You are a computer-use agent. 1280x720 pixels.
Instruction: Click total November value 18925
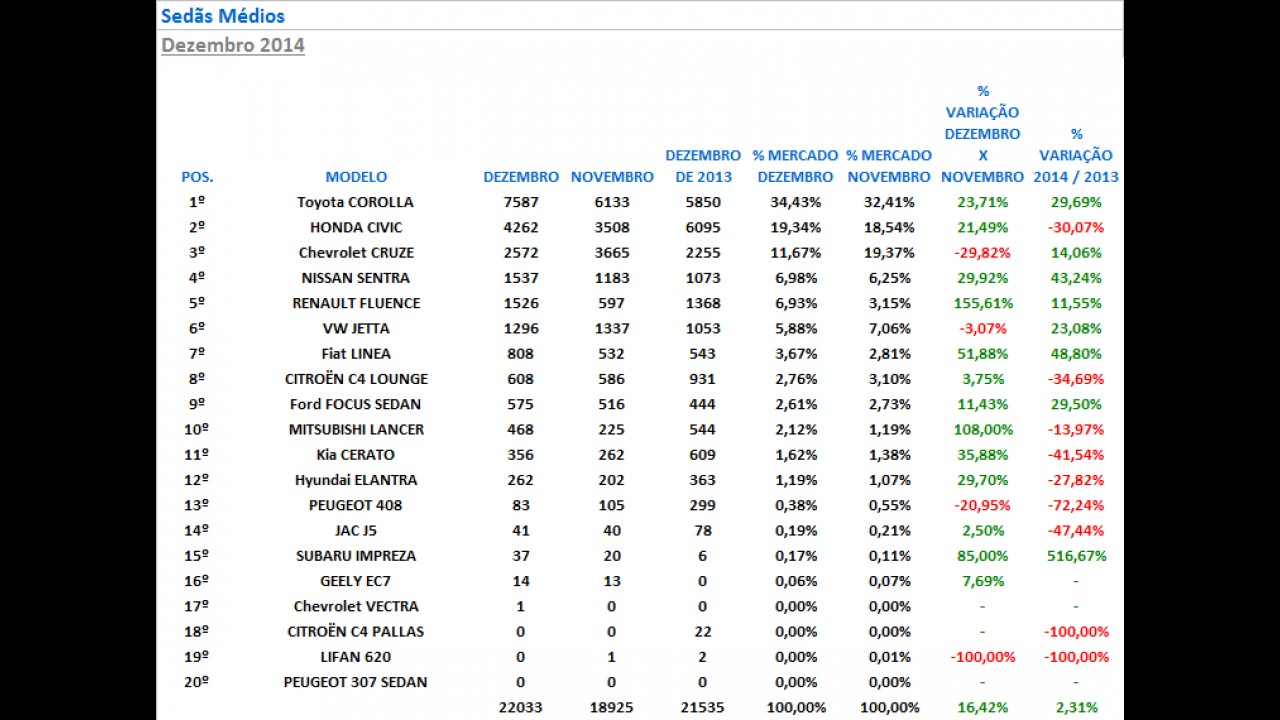(x=612, y=708)
